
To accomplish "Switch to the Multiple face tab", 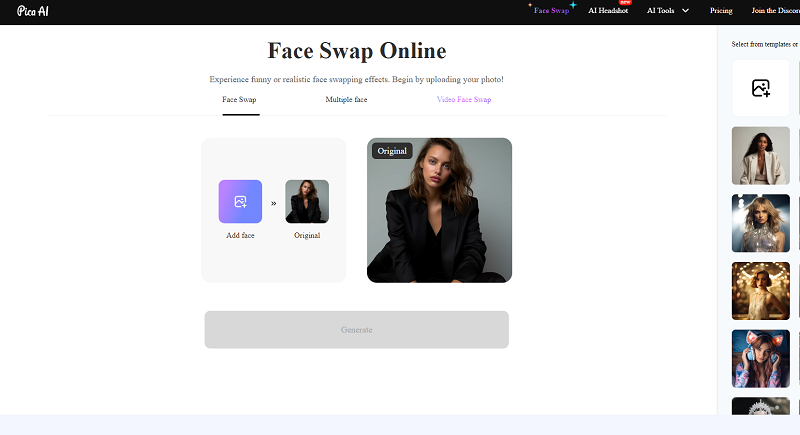I will click(346, 99).
